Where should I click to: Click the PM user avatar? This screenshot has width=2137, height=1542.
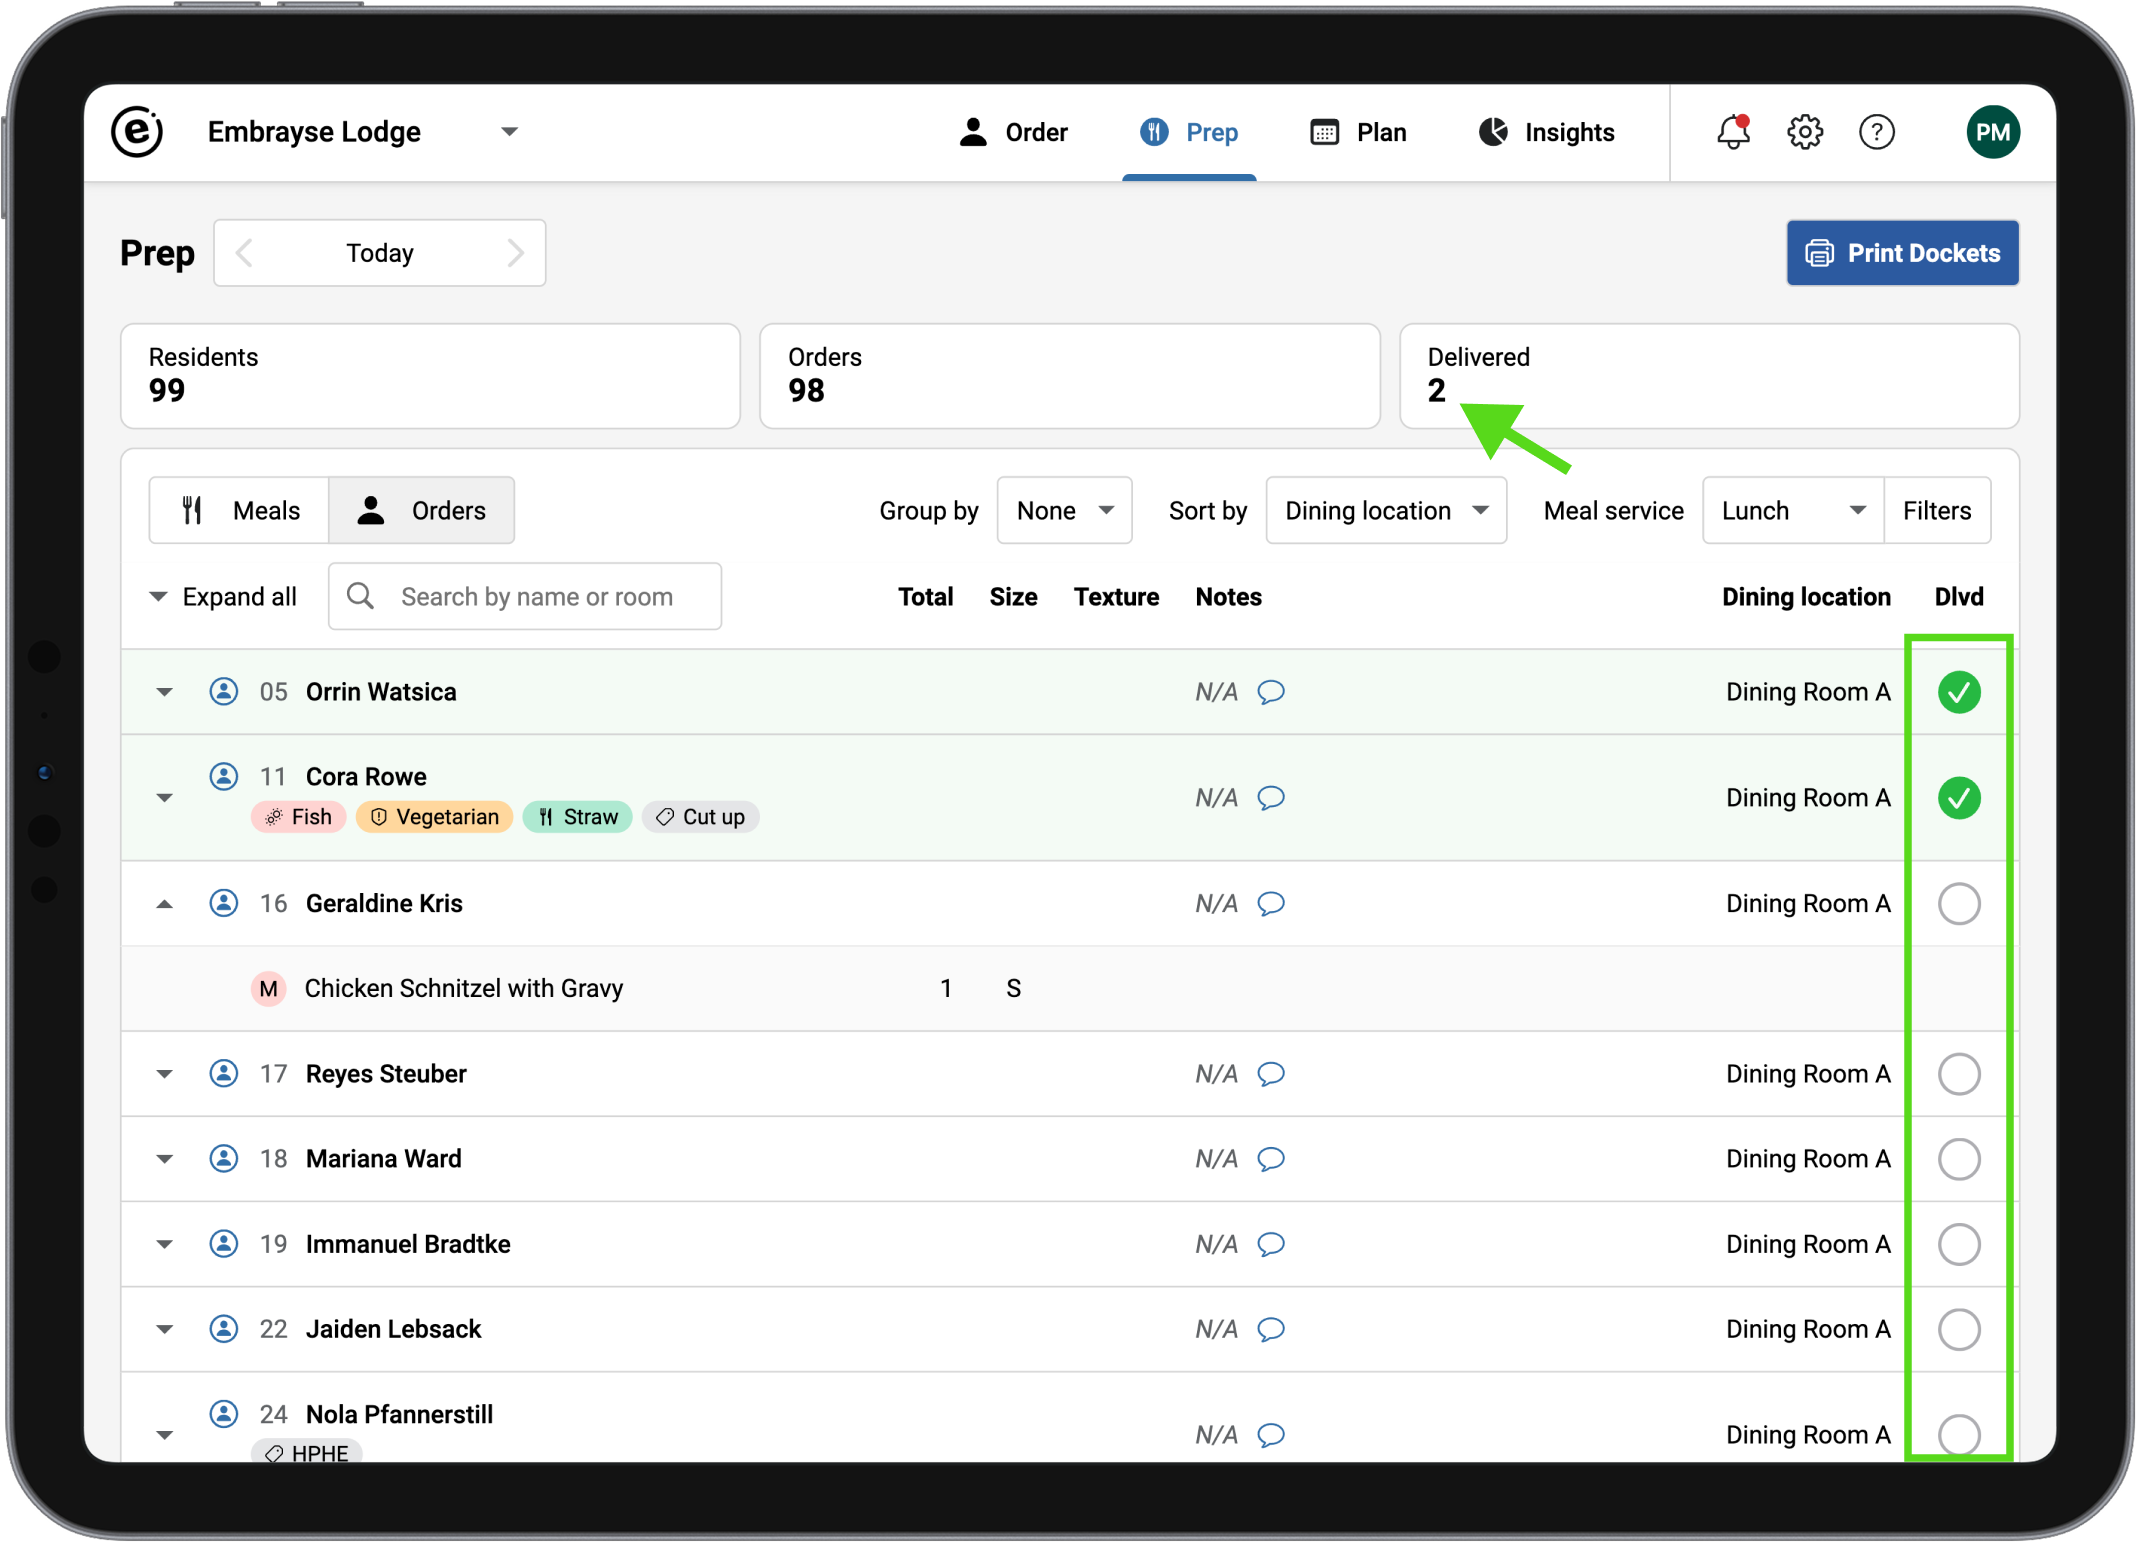click(x=1992, y=132)
